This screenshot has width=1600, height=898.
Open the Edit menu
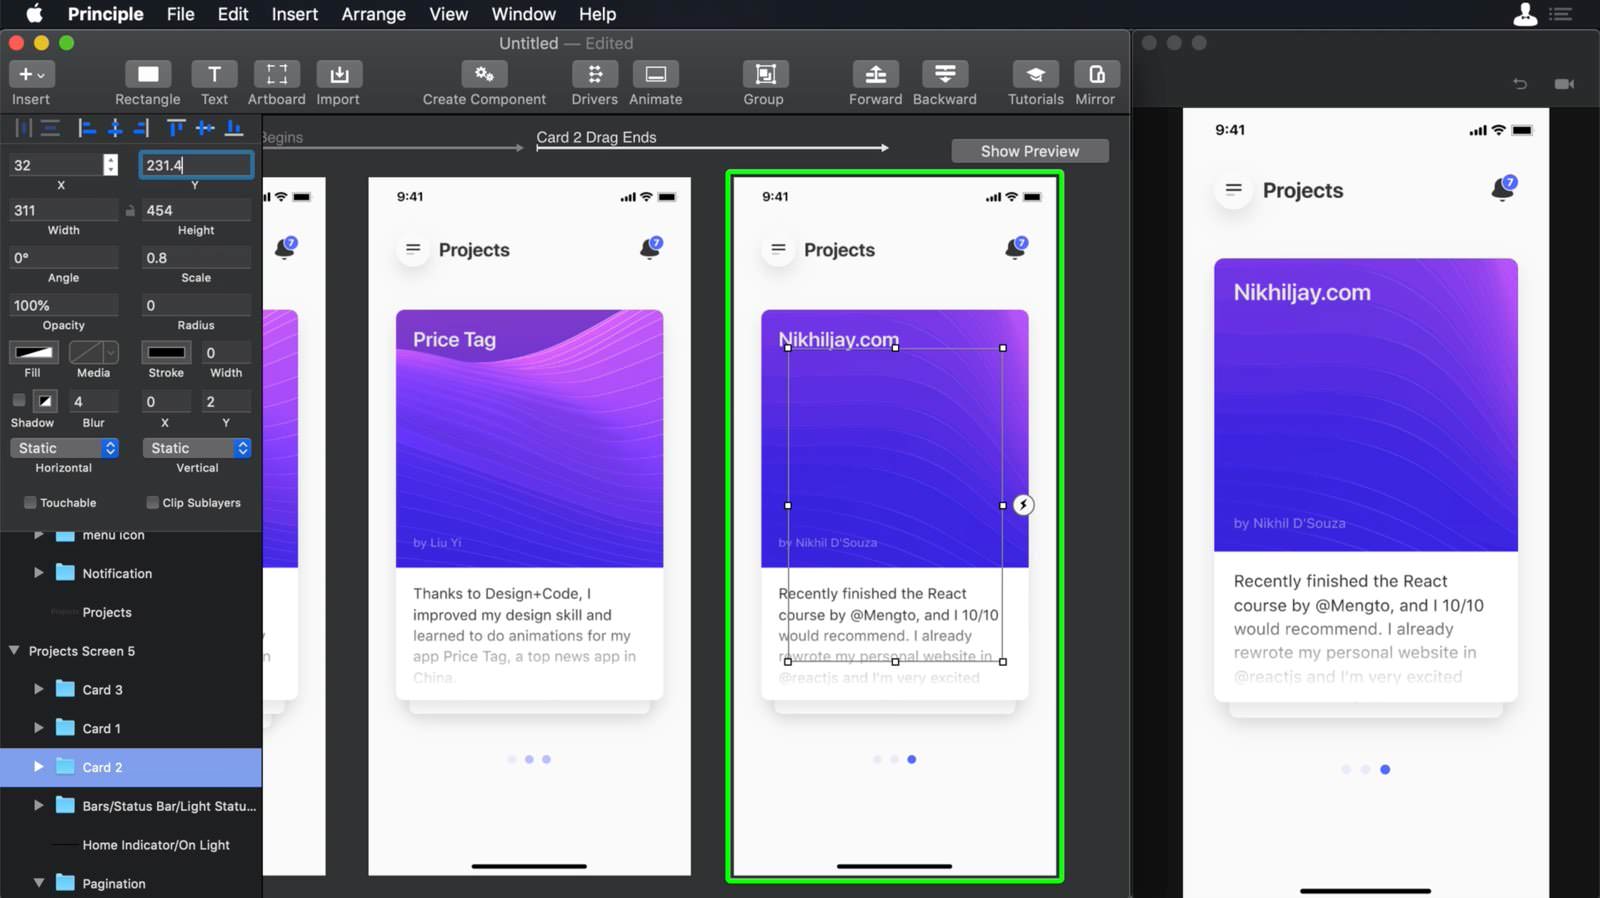pos(233,14)
